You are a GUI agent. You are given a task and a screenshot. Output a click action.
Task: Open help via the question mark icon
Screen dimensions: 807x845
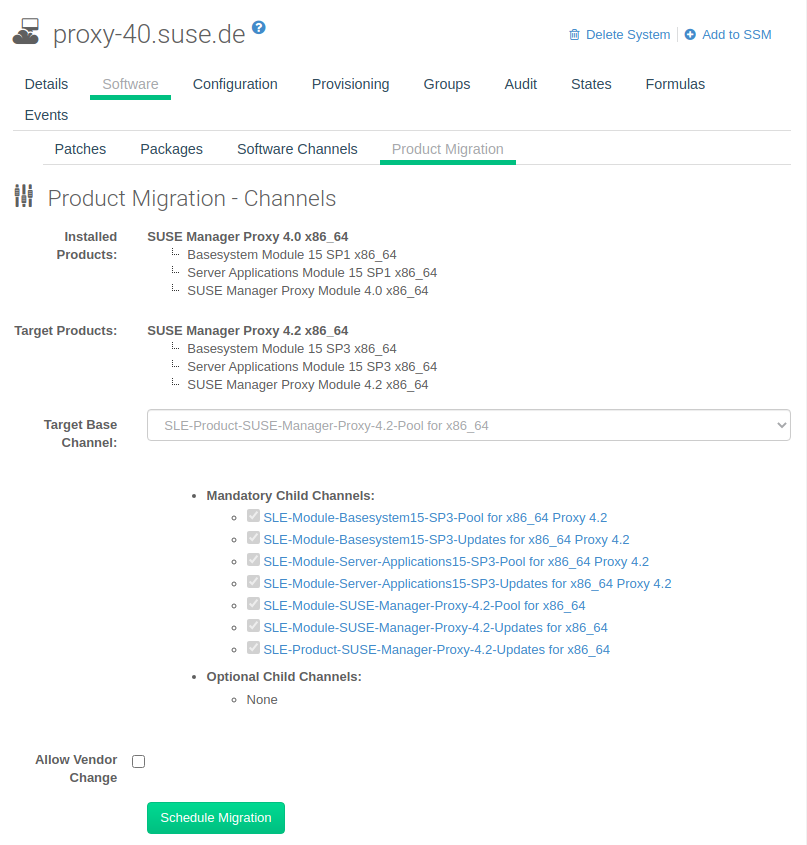coord(259,28)
